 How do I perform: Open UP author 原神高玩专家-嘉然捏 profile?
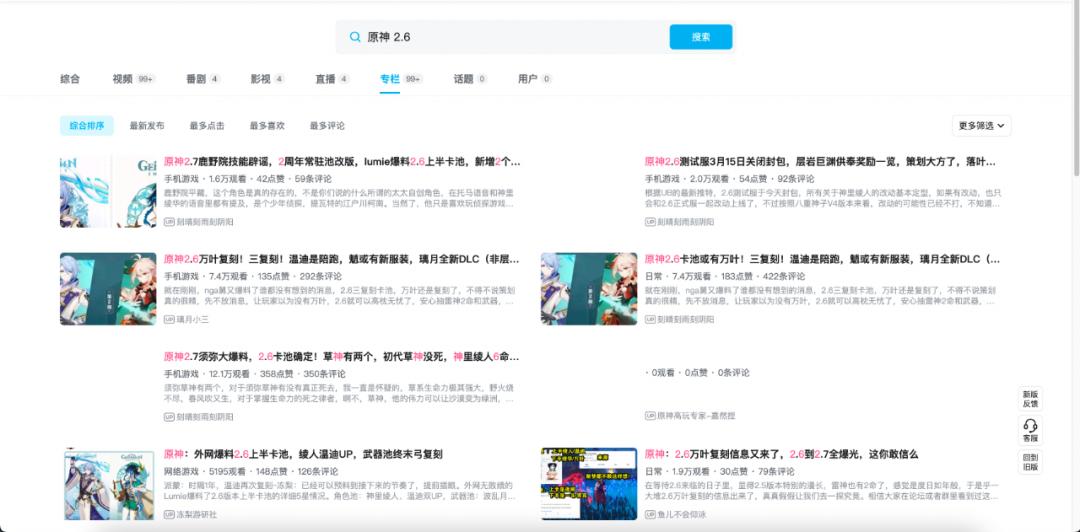(695, 415)
